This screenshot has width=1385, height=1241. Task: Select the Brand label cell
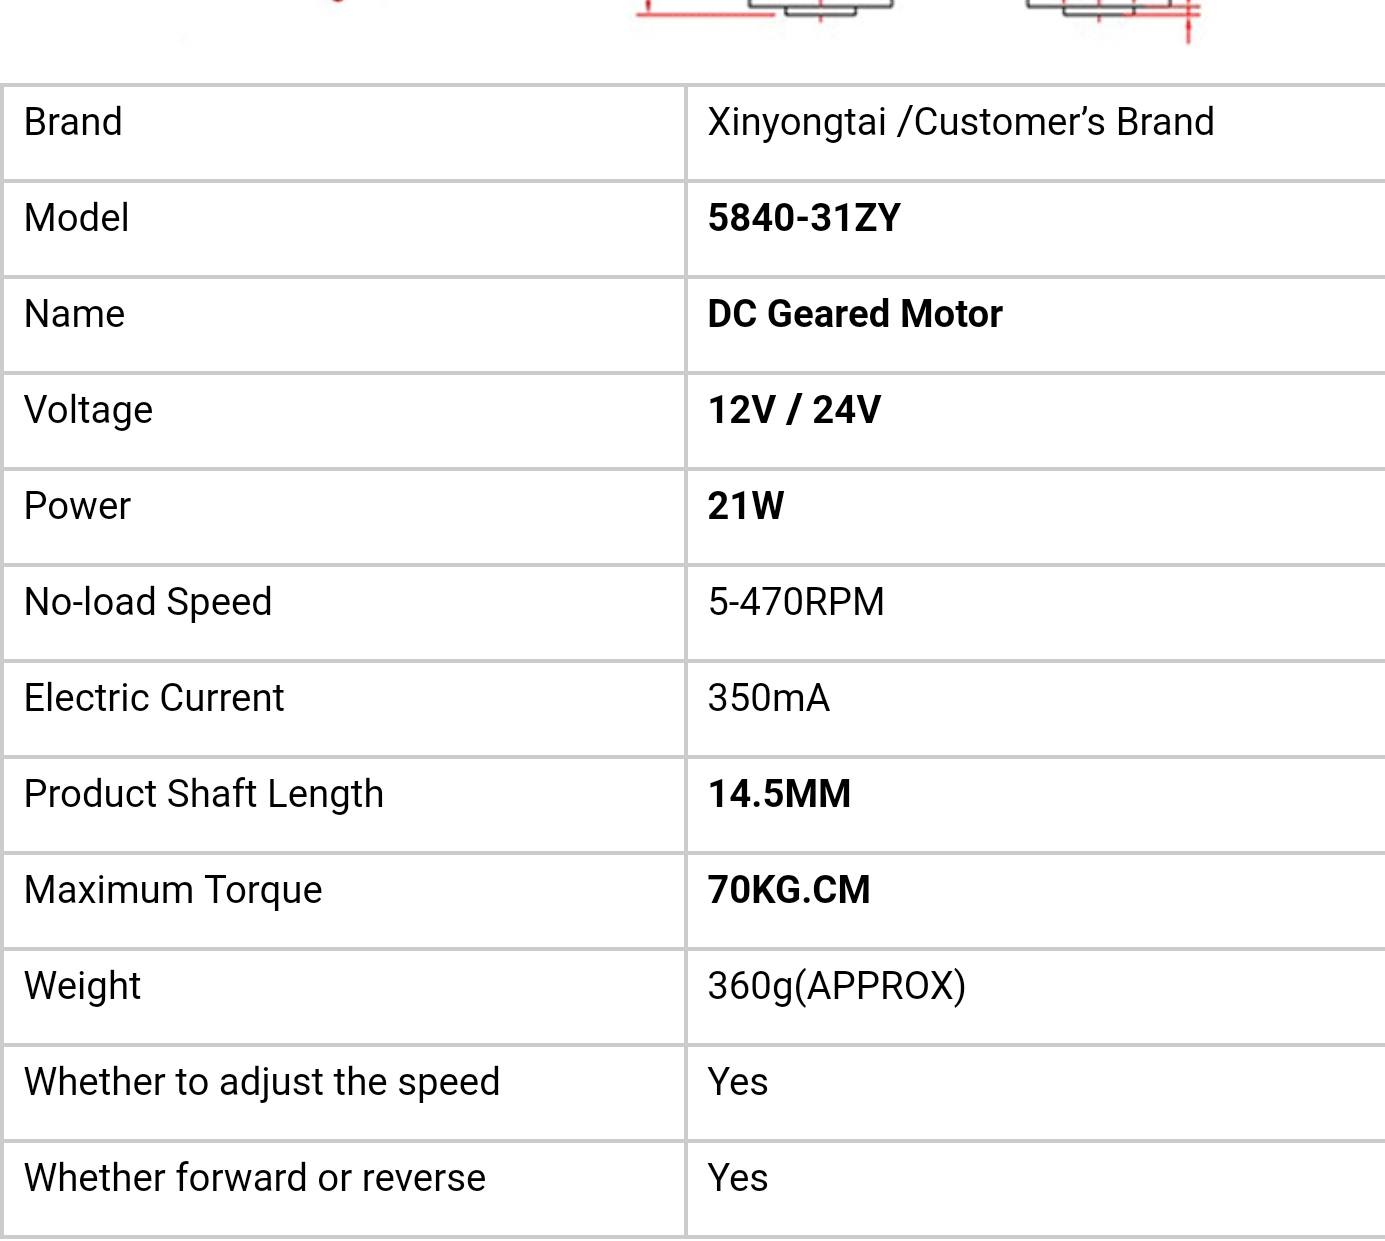pyautogui.click(x=344, y=133)
